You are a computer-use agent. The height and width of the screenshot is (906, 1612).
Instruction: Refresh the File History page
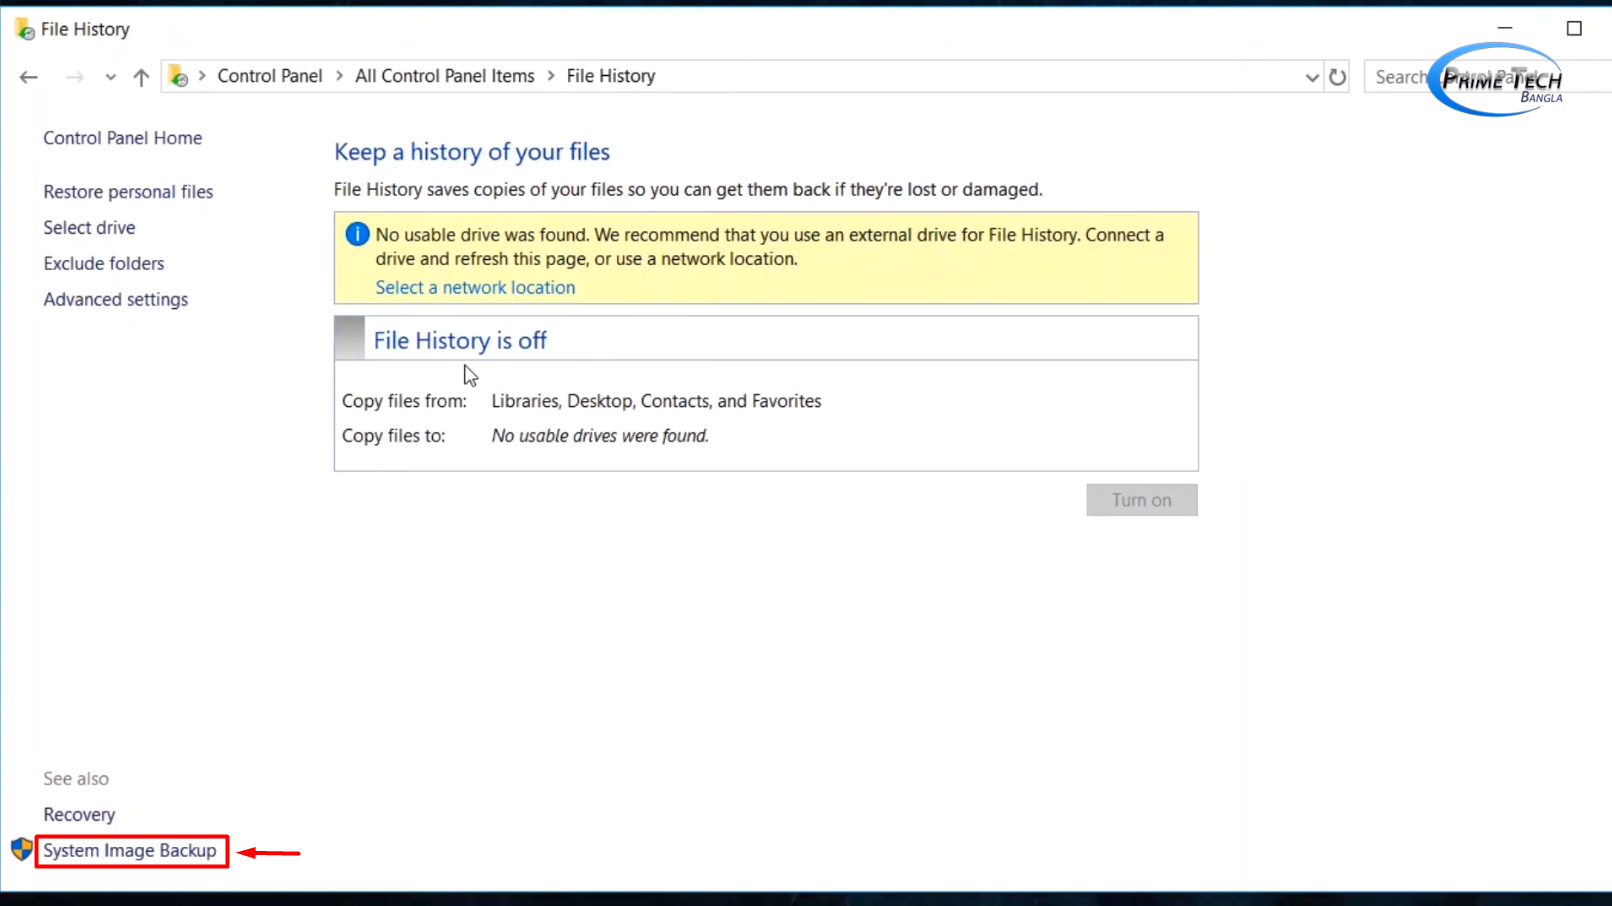pos(1337,77)
